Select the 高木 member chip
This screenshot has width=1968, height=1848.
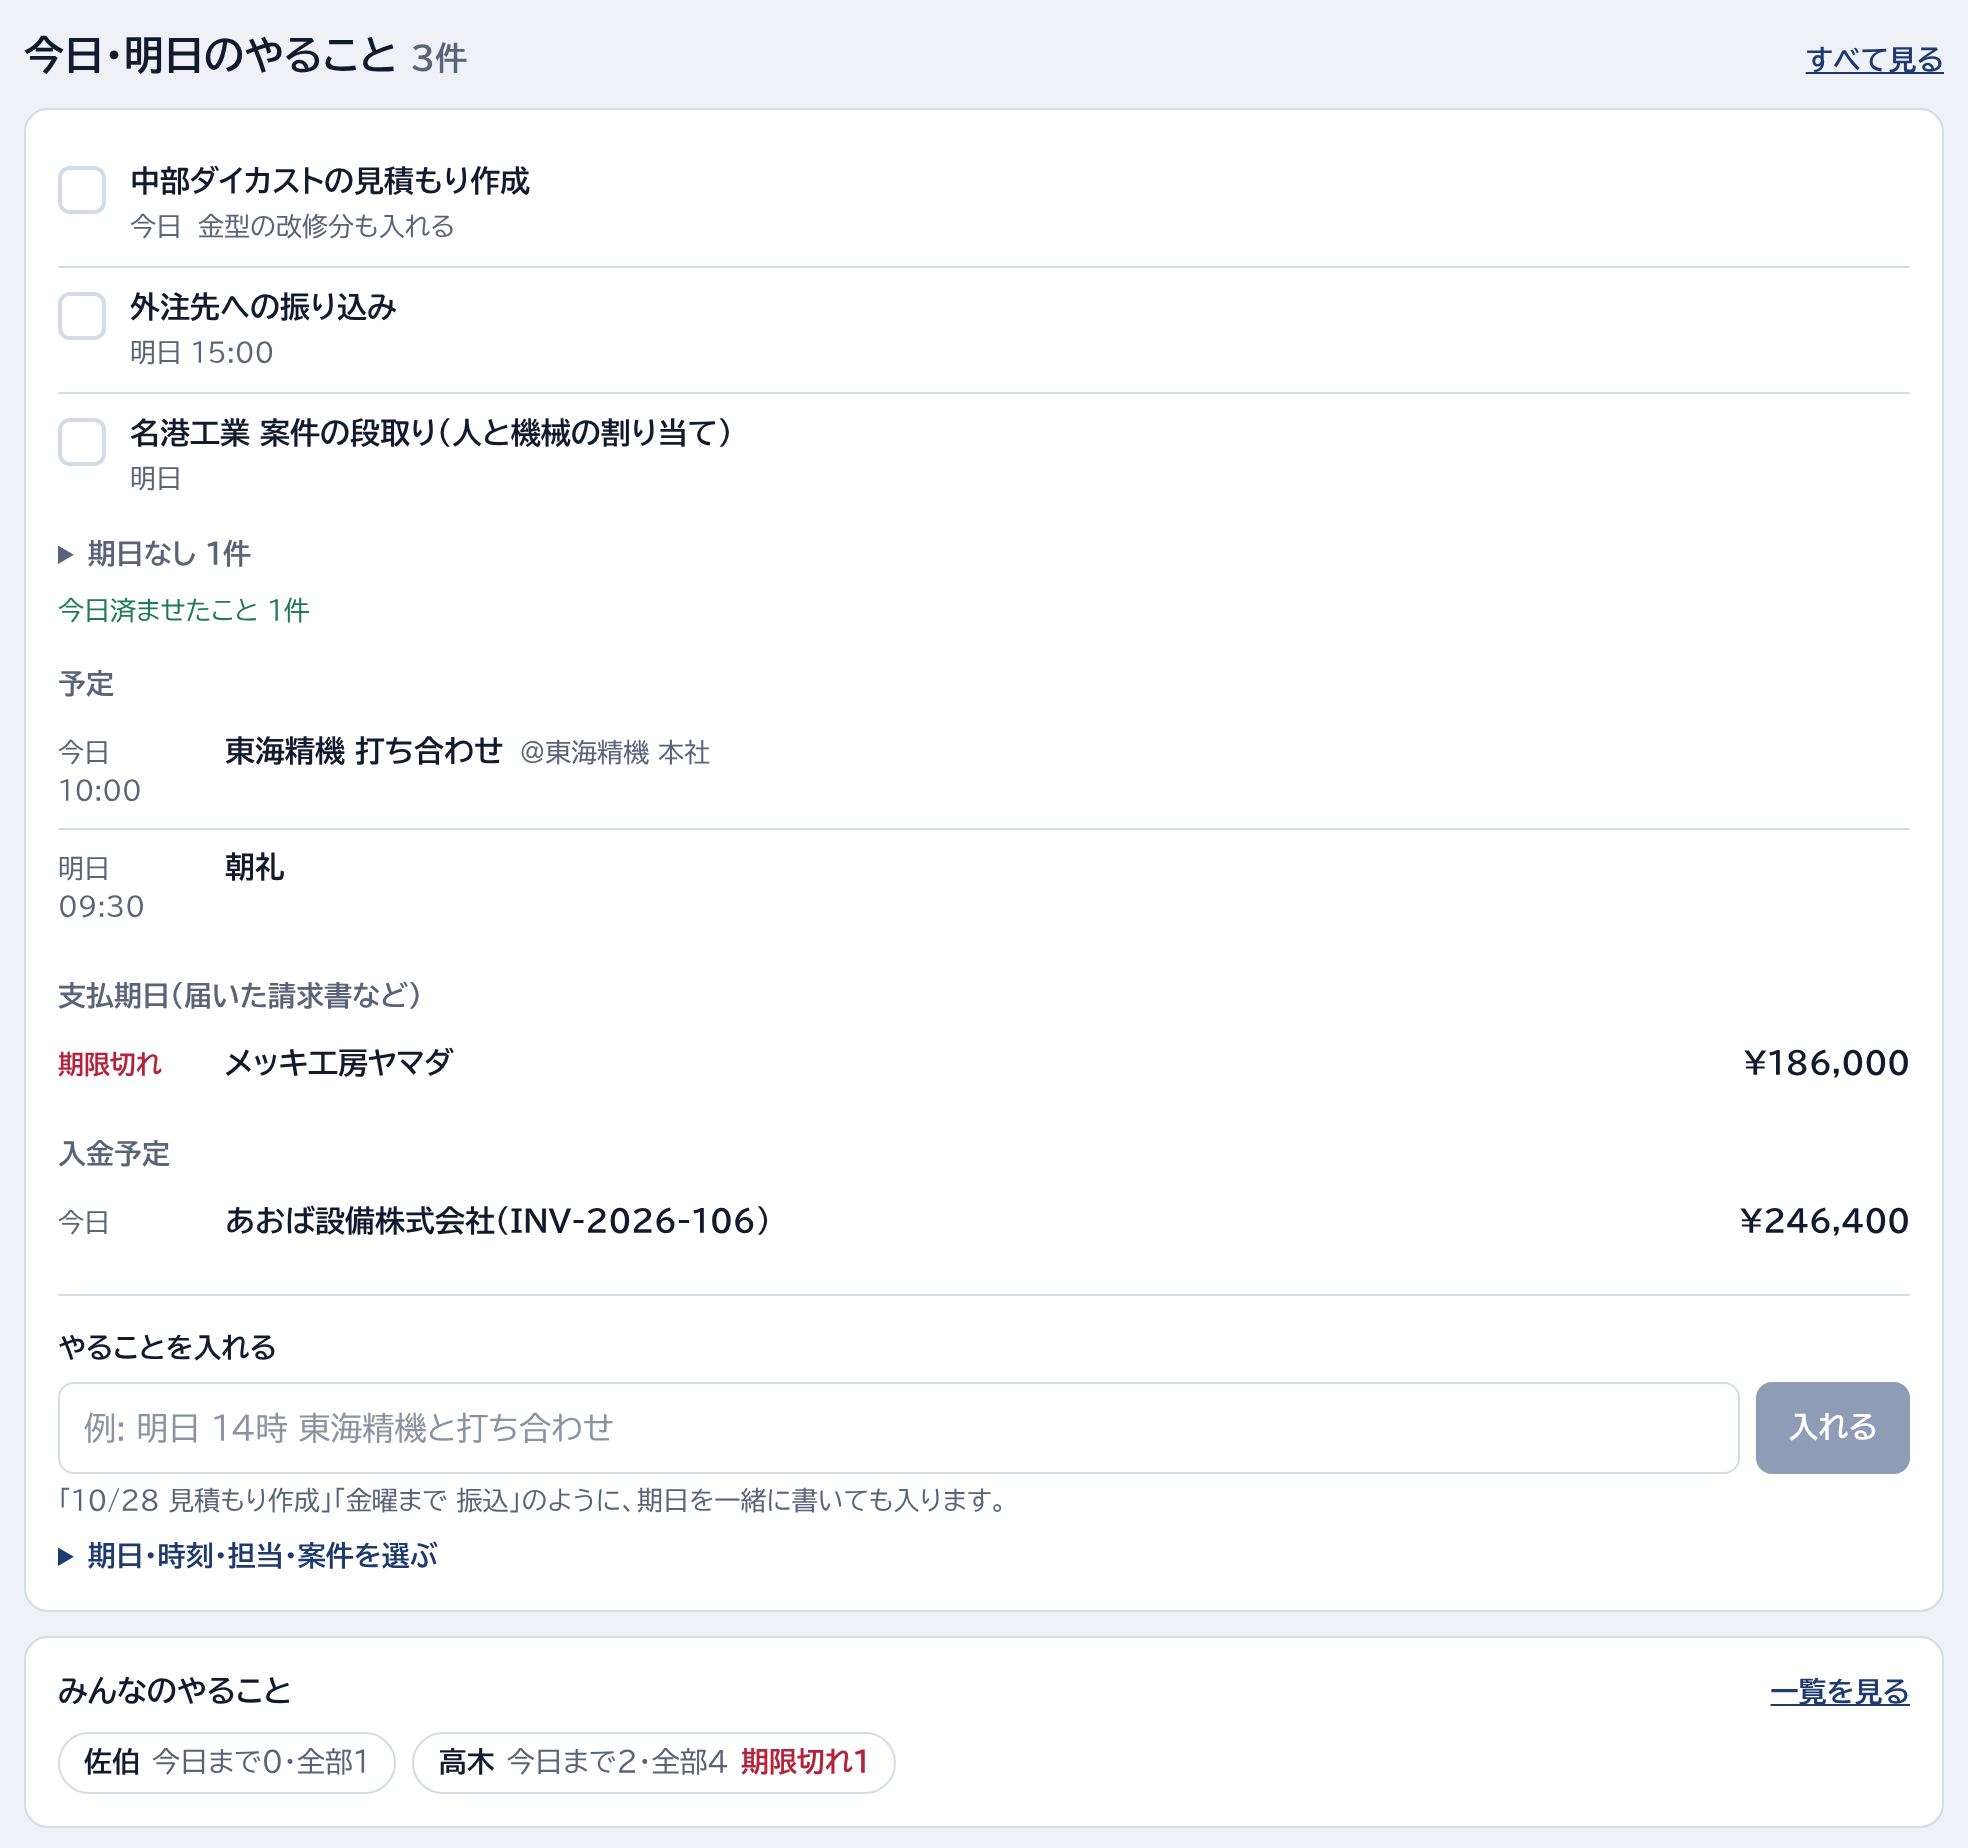653,1762
